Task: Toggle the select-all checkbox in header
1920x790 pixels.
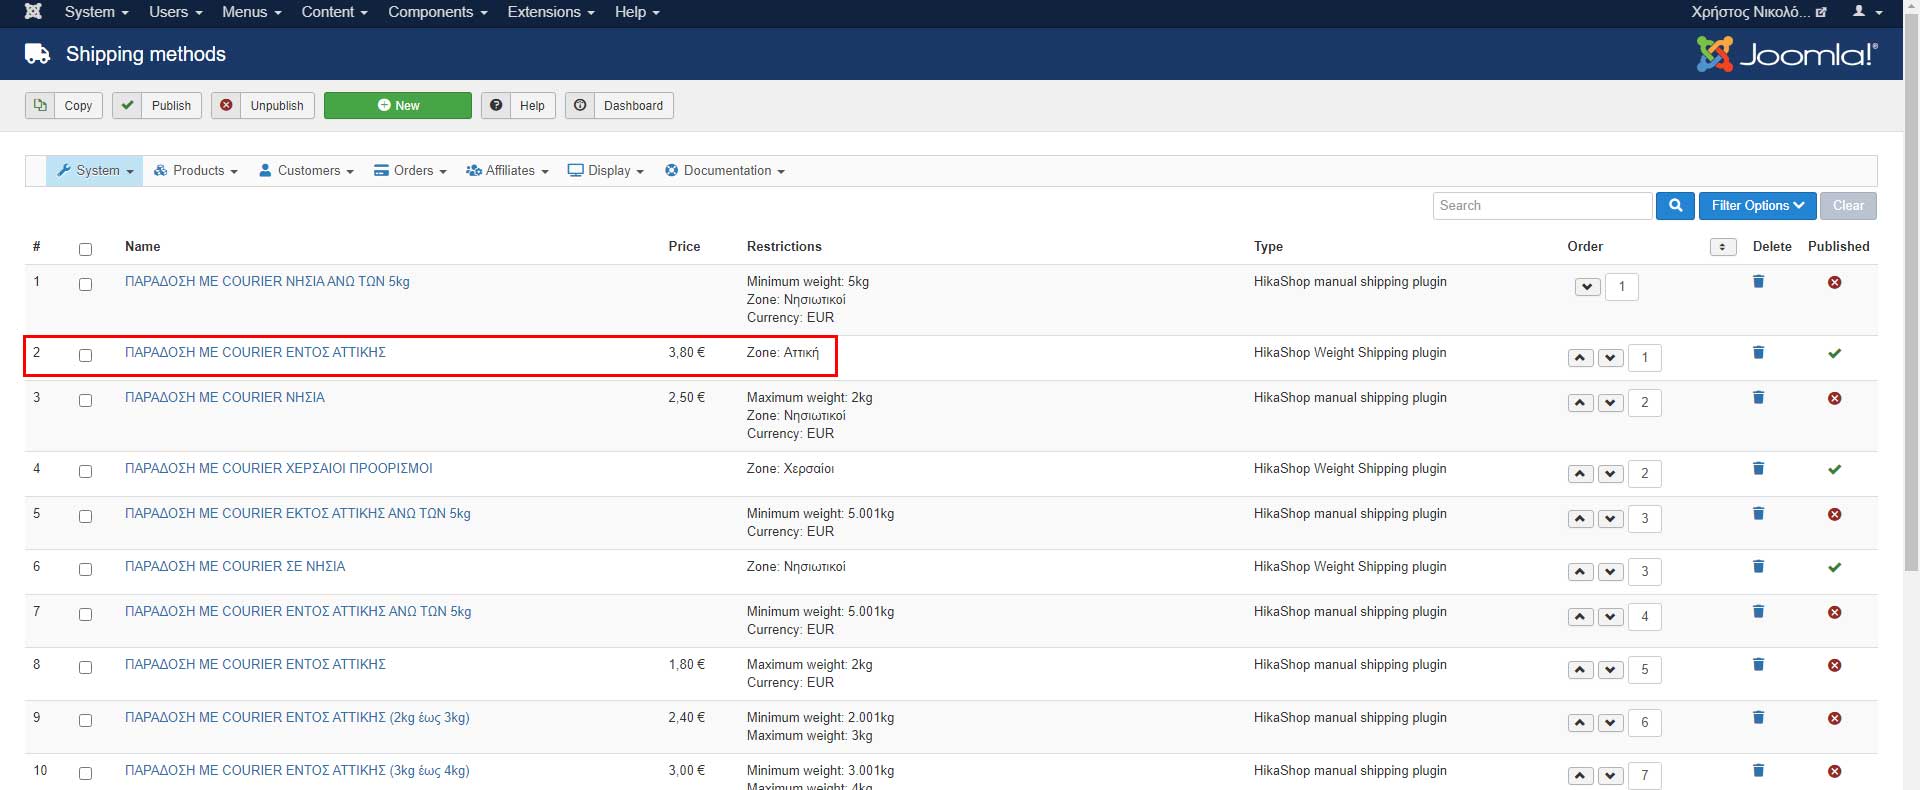Action: (85, 249)
